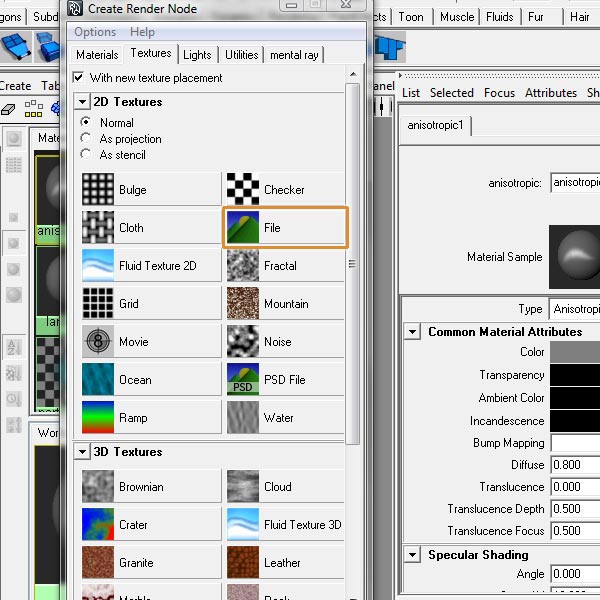Switch to the Lights tab
Viewport: 600px width, 600px height.
click(x=197, y=55)
